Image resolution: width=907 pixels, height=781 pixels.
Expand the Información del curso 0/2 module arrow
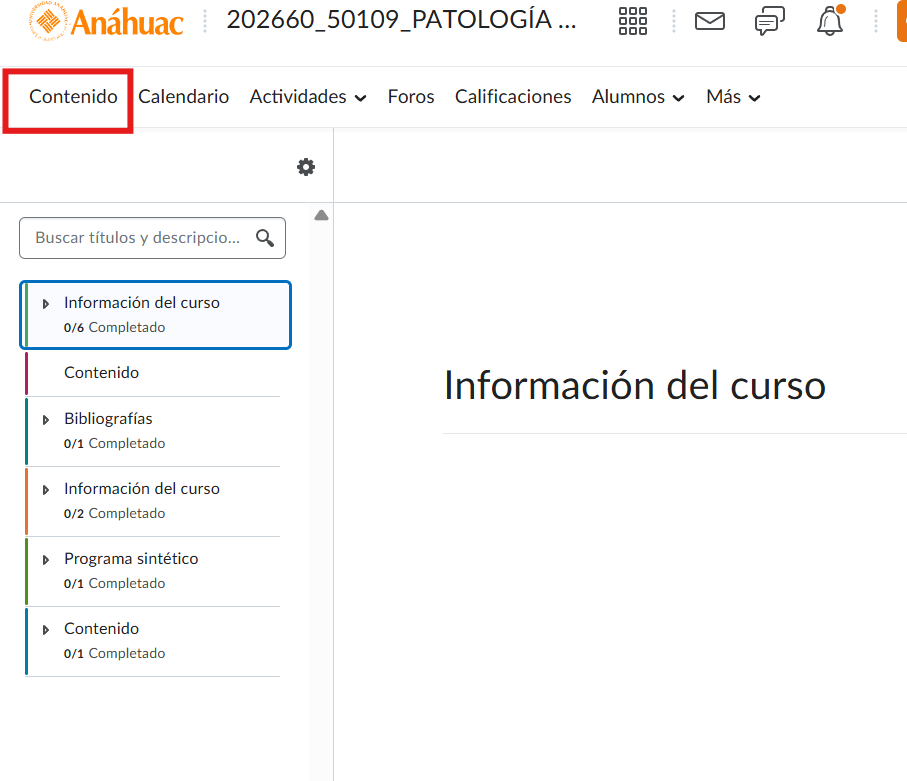point(46,490)
